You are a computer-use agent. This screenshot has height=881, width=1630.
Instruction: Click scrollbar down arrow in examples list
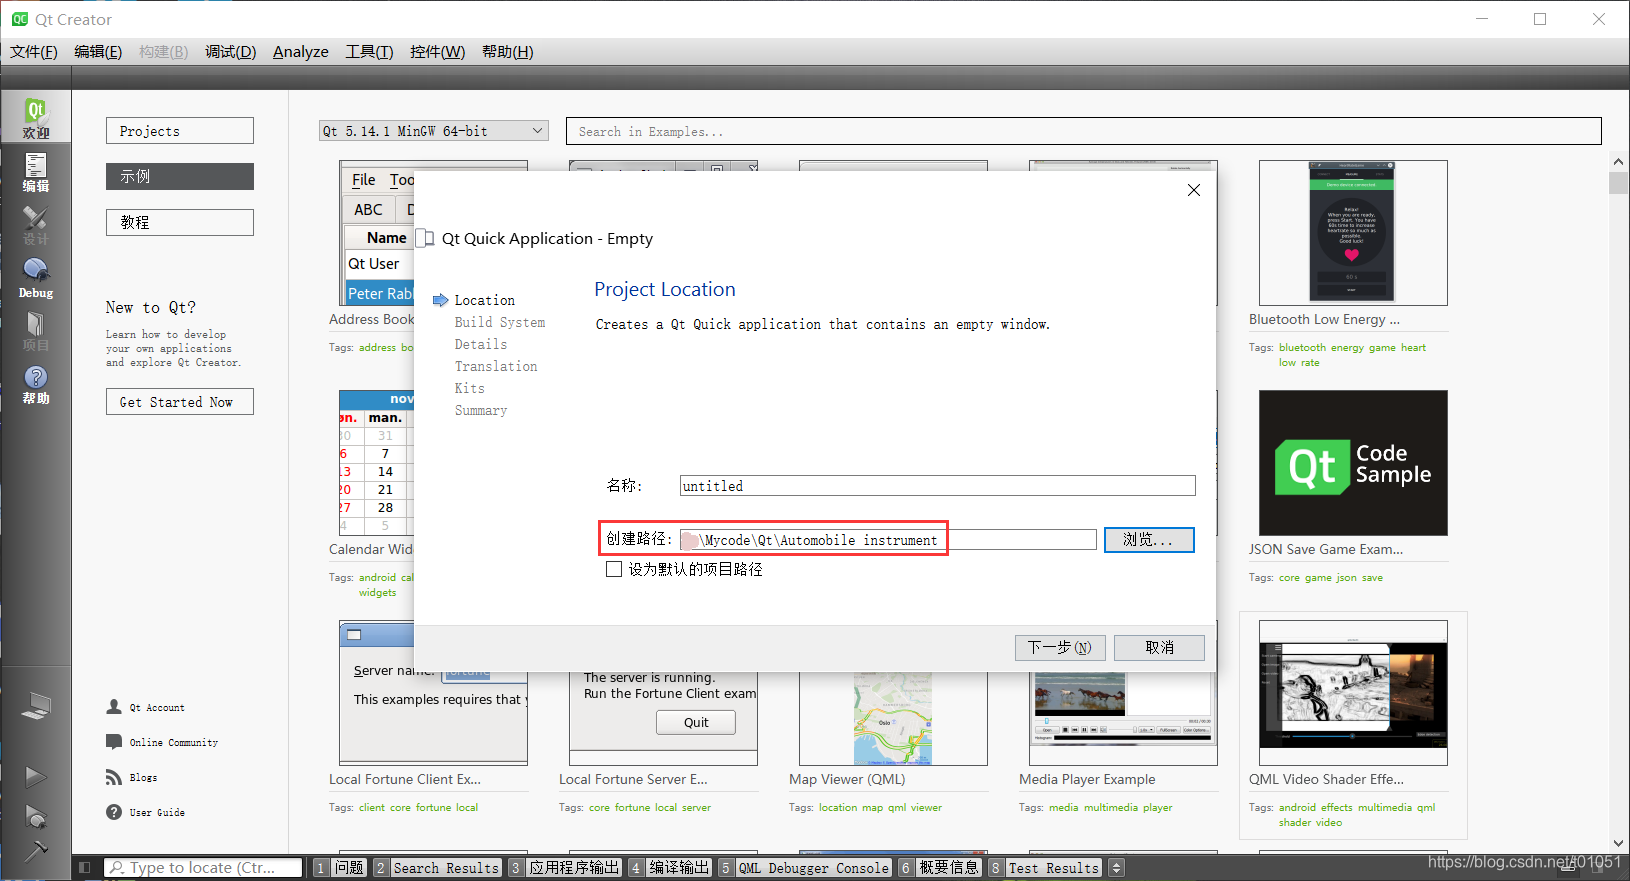pos(1619,843)
